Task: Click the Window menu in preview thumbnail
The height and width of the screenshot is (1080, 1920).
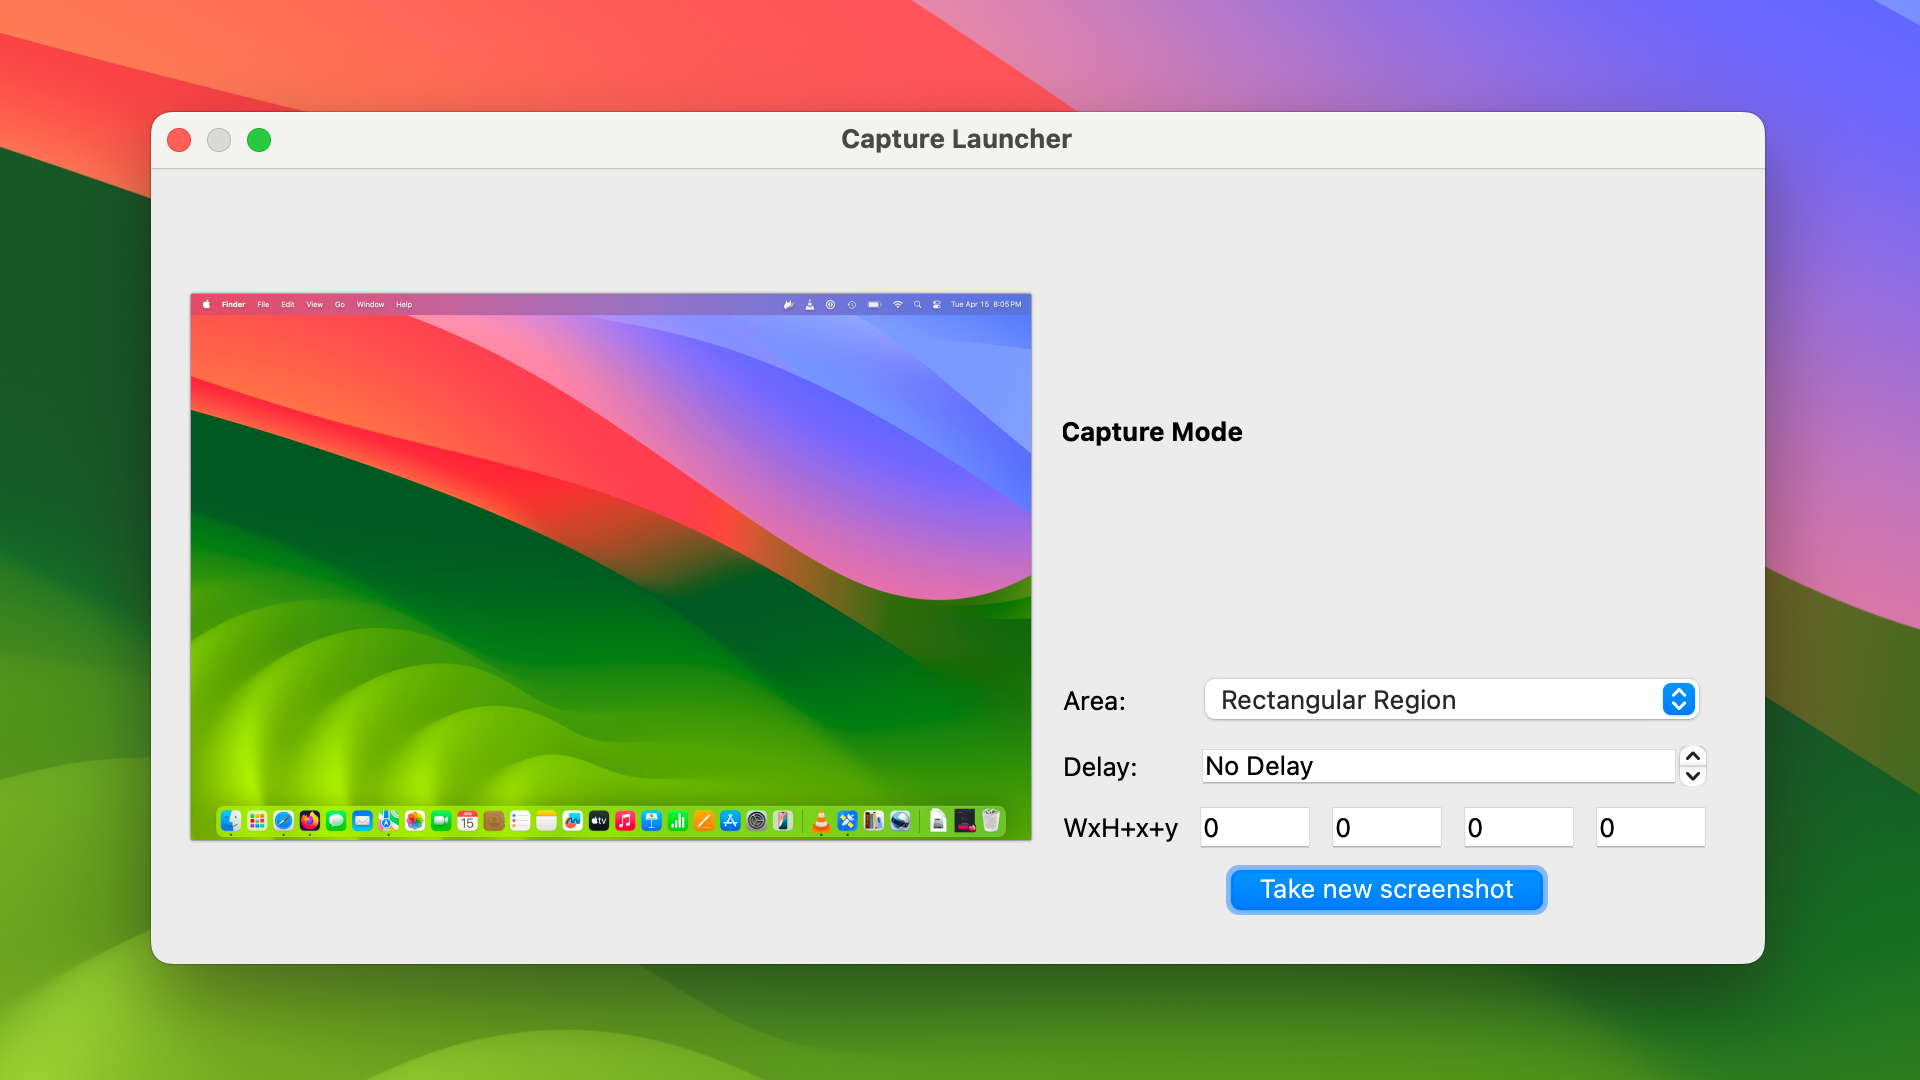Action: click(x=370, y=305)
